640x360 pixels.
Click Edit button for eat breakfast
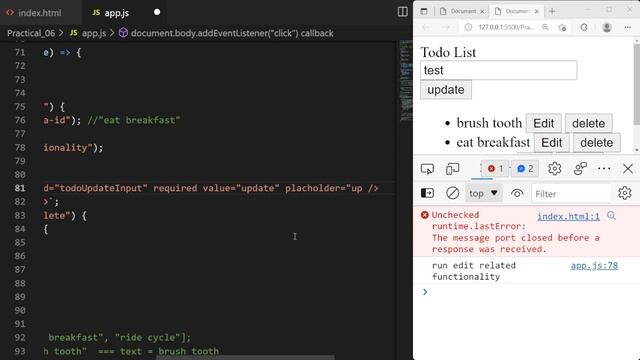551,142
